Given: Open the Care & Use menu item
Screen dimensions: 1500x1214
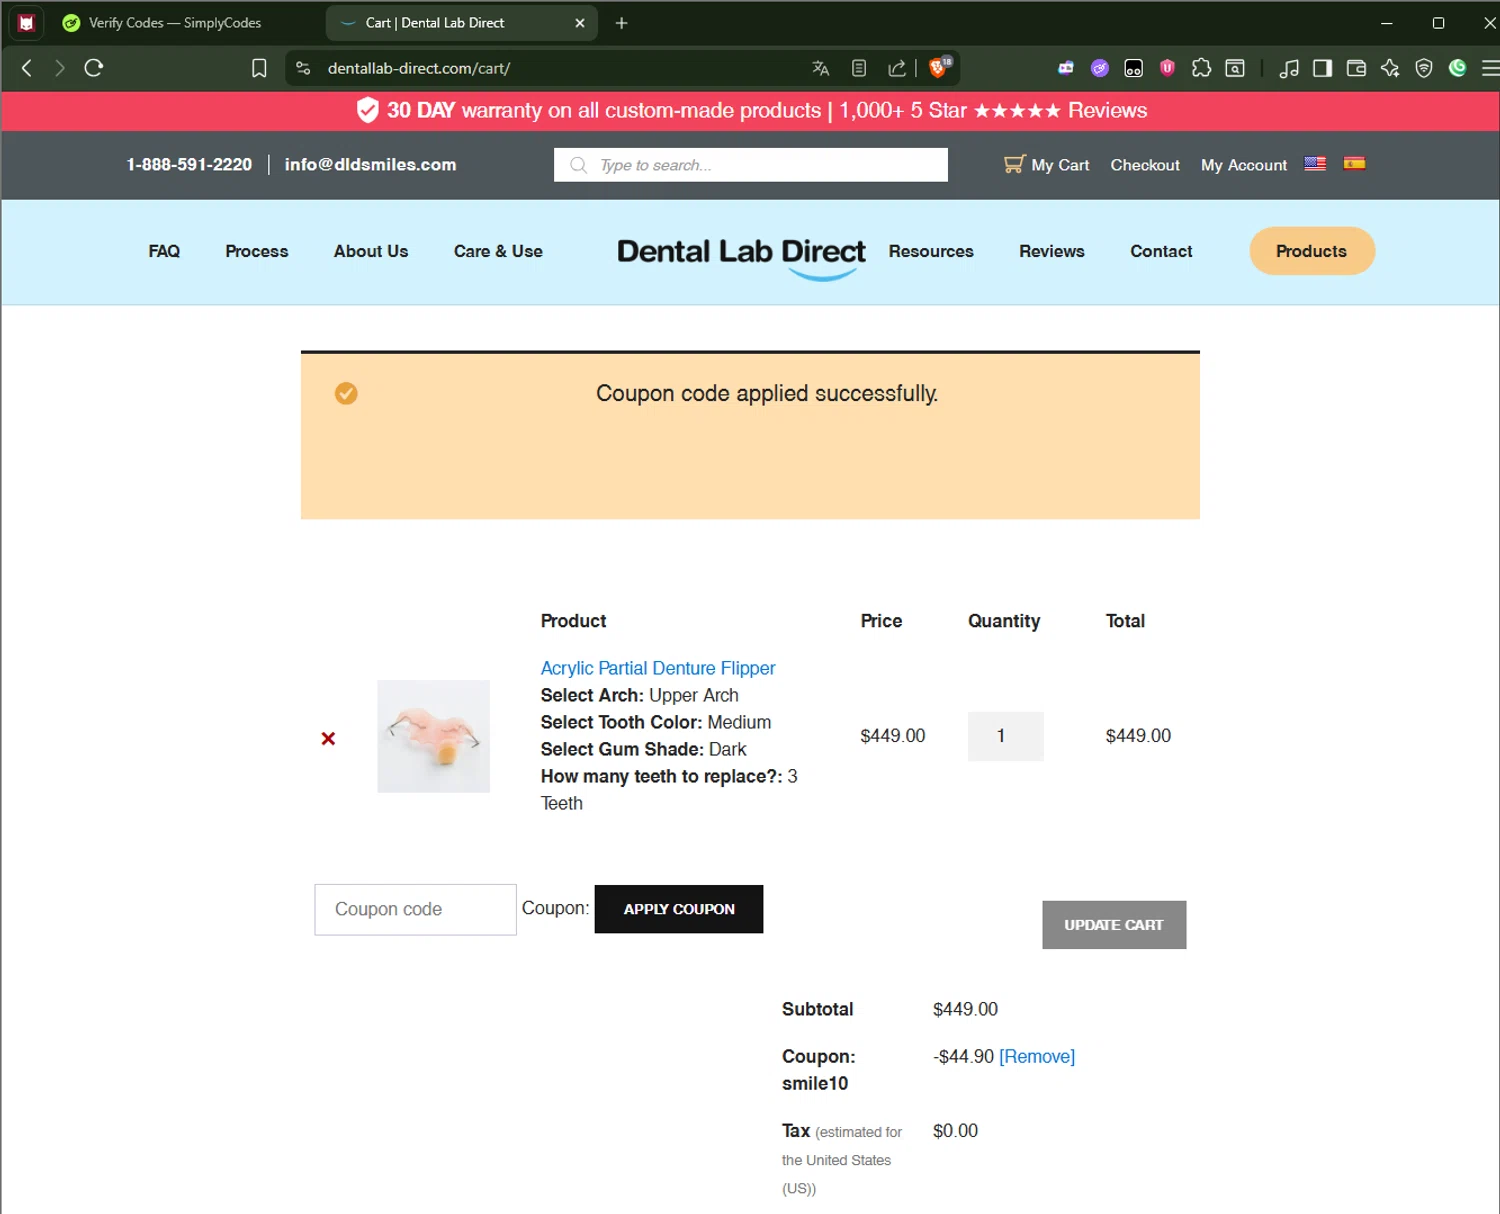Looking at the screenshot, I should click(x=498, y=251).
